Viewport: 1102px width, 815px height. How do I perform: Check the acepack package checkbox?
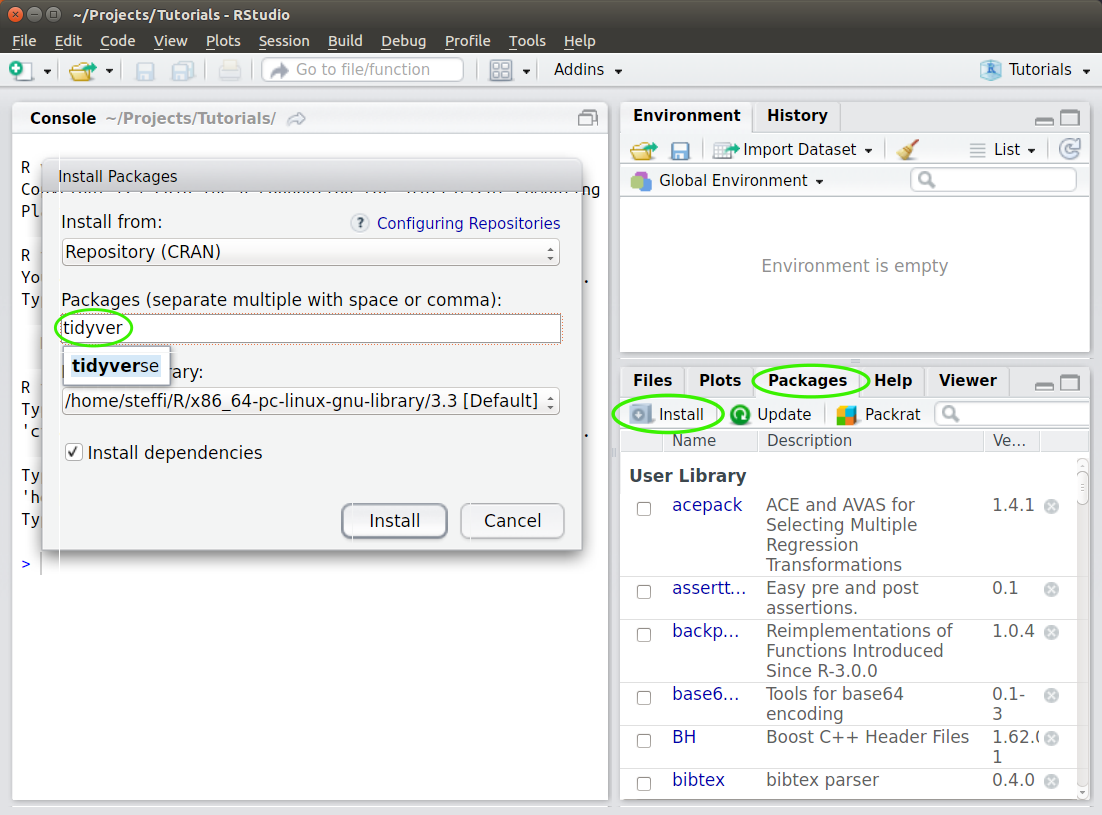click(644, 508)
